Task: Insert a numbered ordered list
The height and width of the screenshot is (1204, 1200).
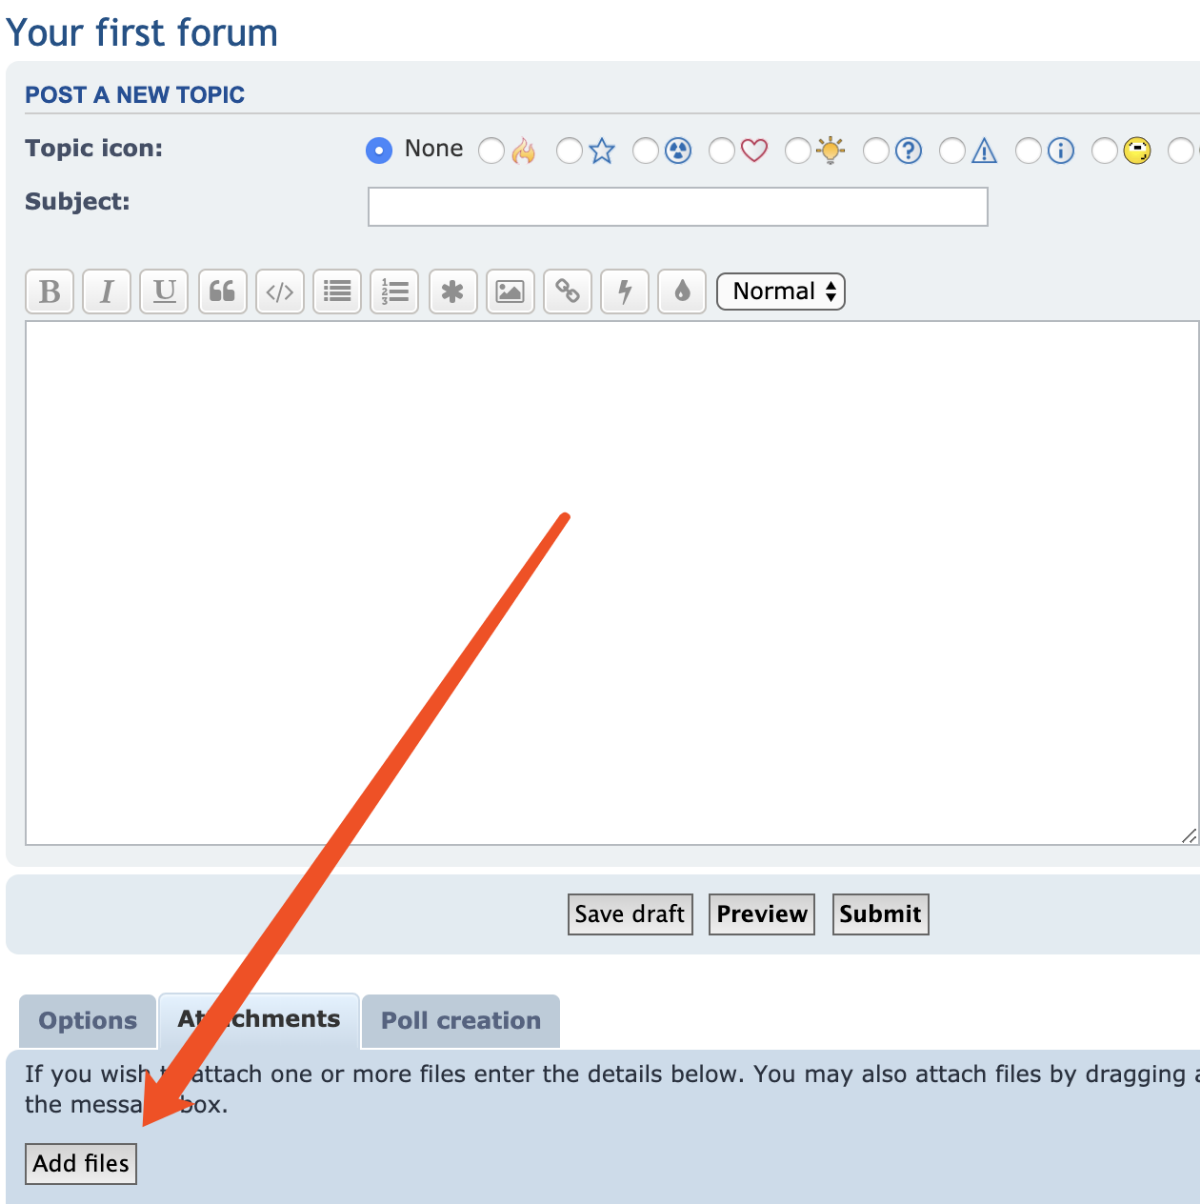Action: pos(395,292)
